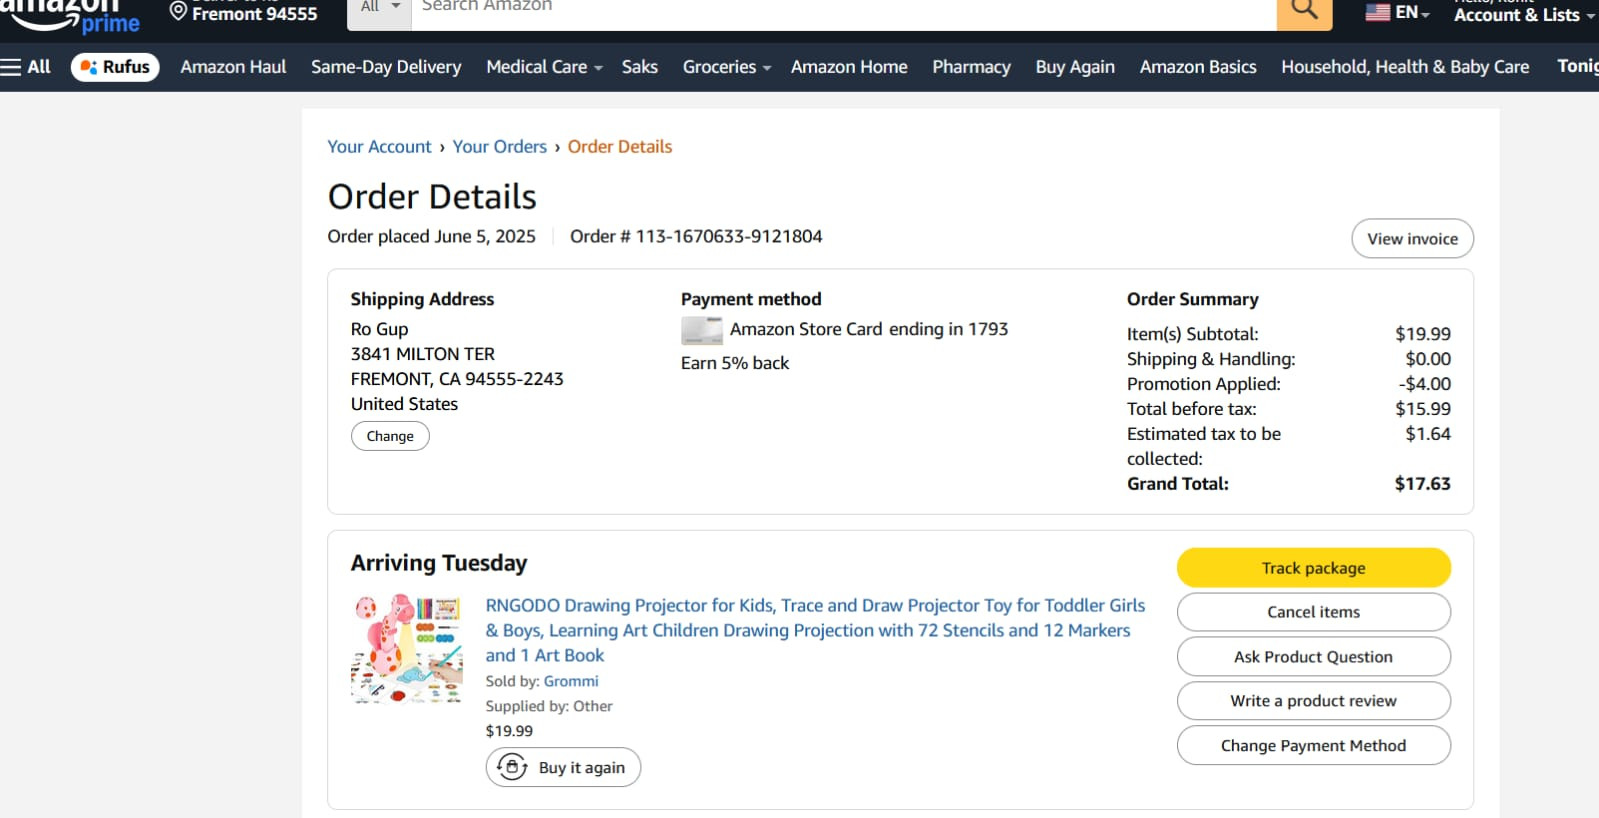Open the Rufus assistant
The width and height of the screenshot is (1599, 818).
click(x=115, y=67)
